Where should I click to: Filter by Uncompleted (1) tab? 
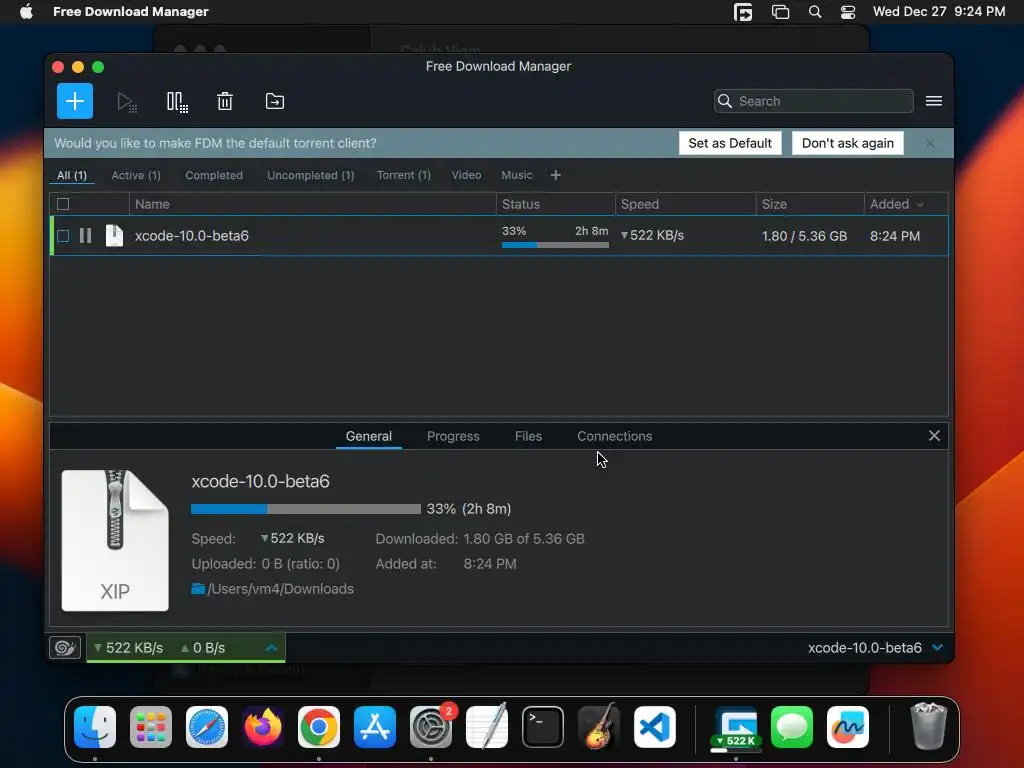[x=310, y=175]
